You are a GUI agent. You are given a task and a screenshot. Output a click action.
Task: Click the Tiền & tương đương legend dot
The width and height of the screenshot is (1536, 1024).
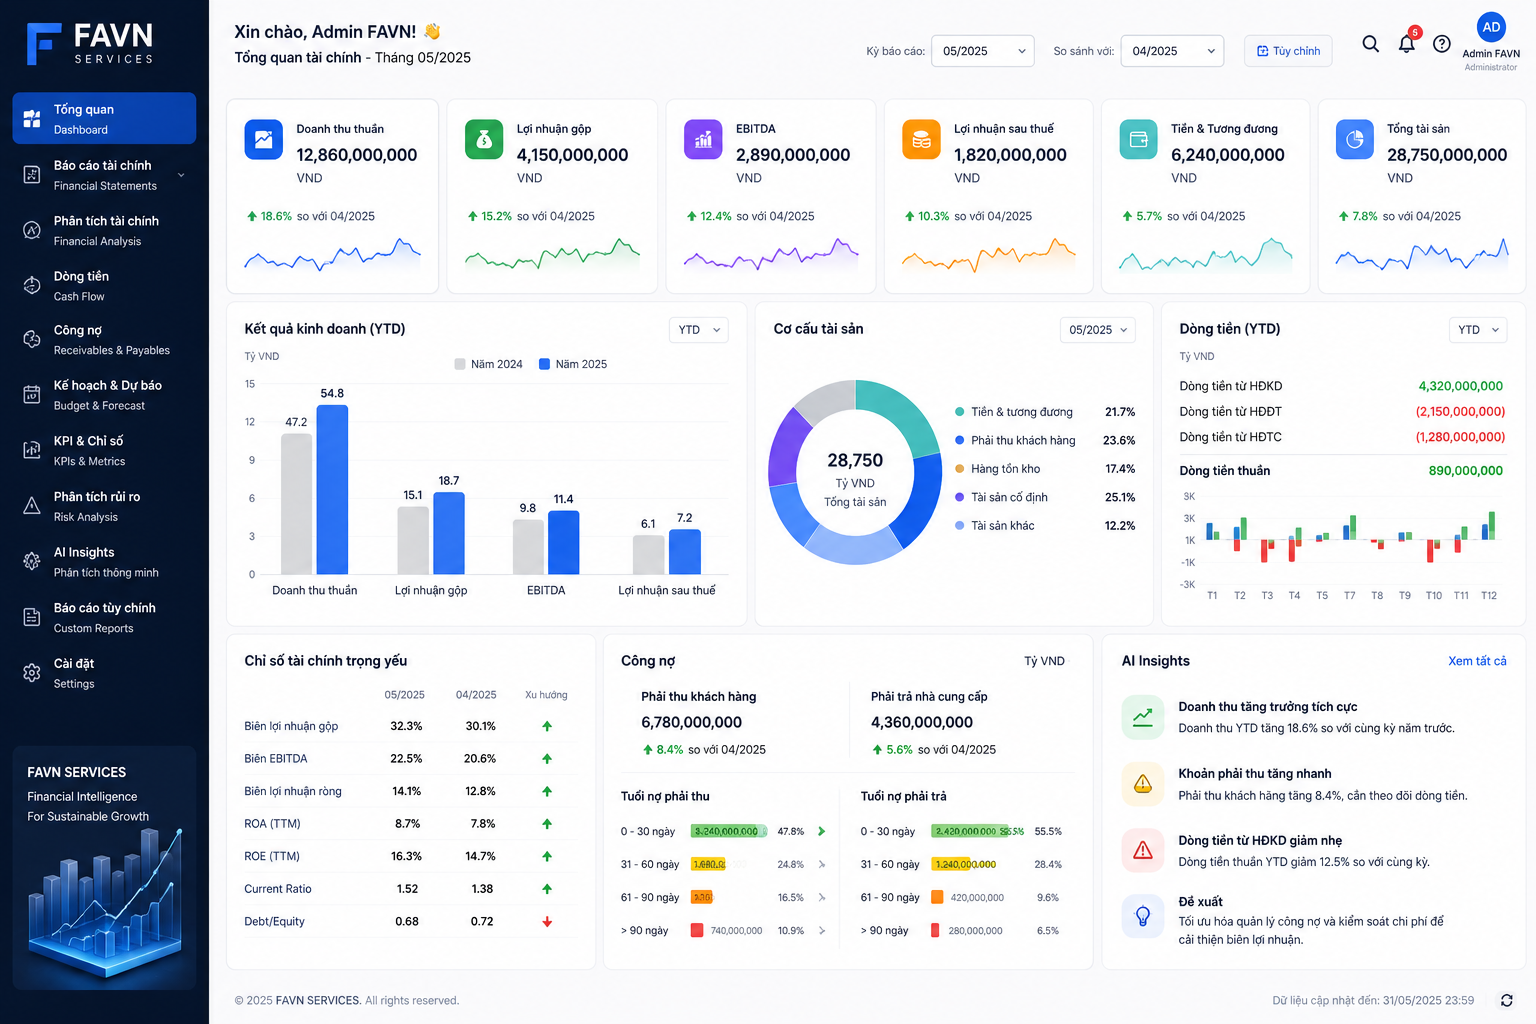point(960,412)
